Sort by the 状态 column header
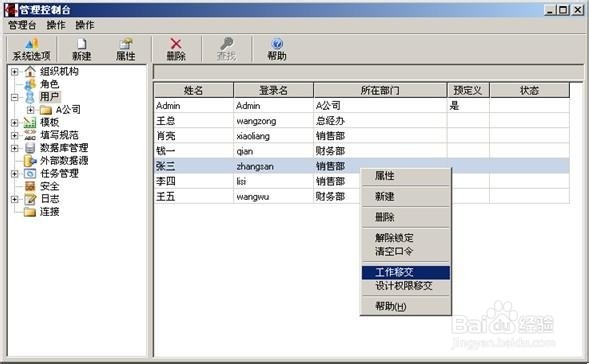The height and width of the screenshot is (364, 589). pos(530,91)
